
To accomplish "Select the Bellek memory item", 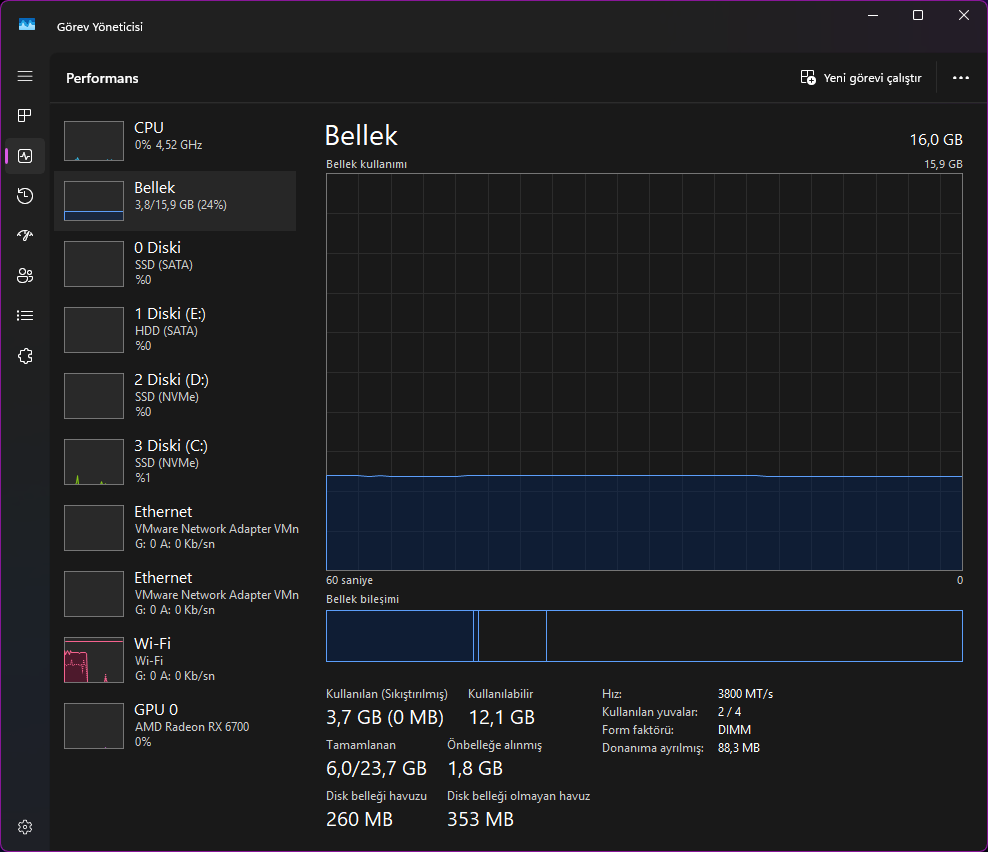I will 175,200.
